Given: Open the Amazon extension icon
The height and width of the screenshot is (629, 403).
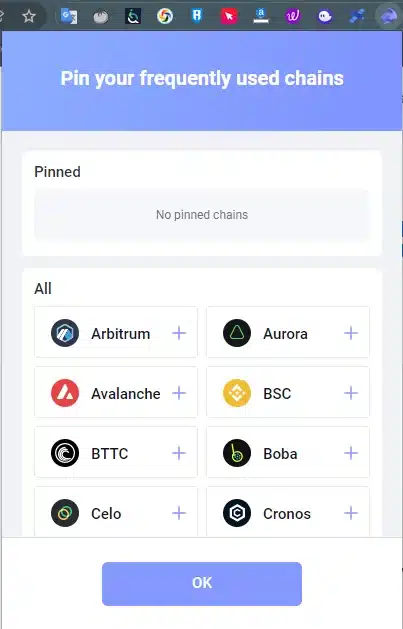Looking at the screenshot, I should [x=261, y=16].
